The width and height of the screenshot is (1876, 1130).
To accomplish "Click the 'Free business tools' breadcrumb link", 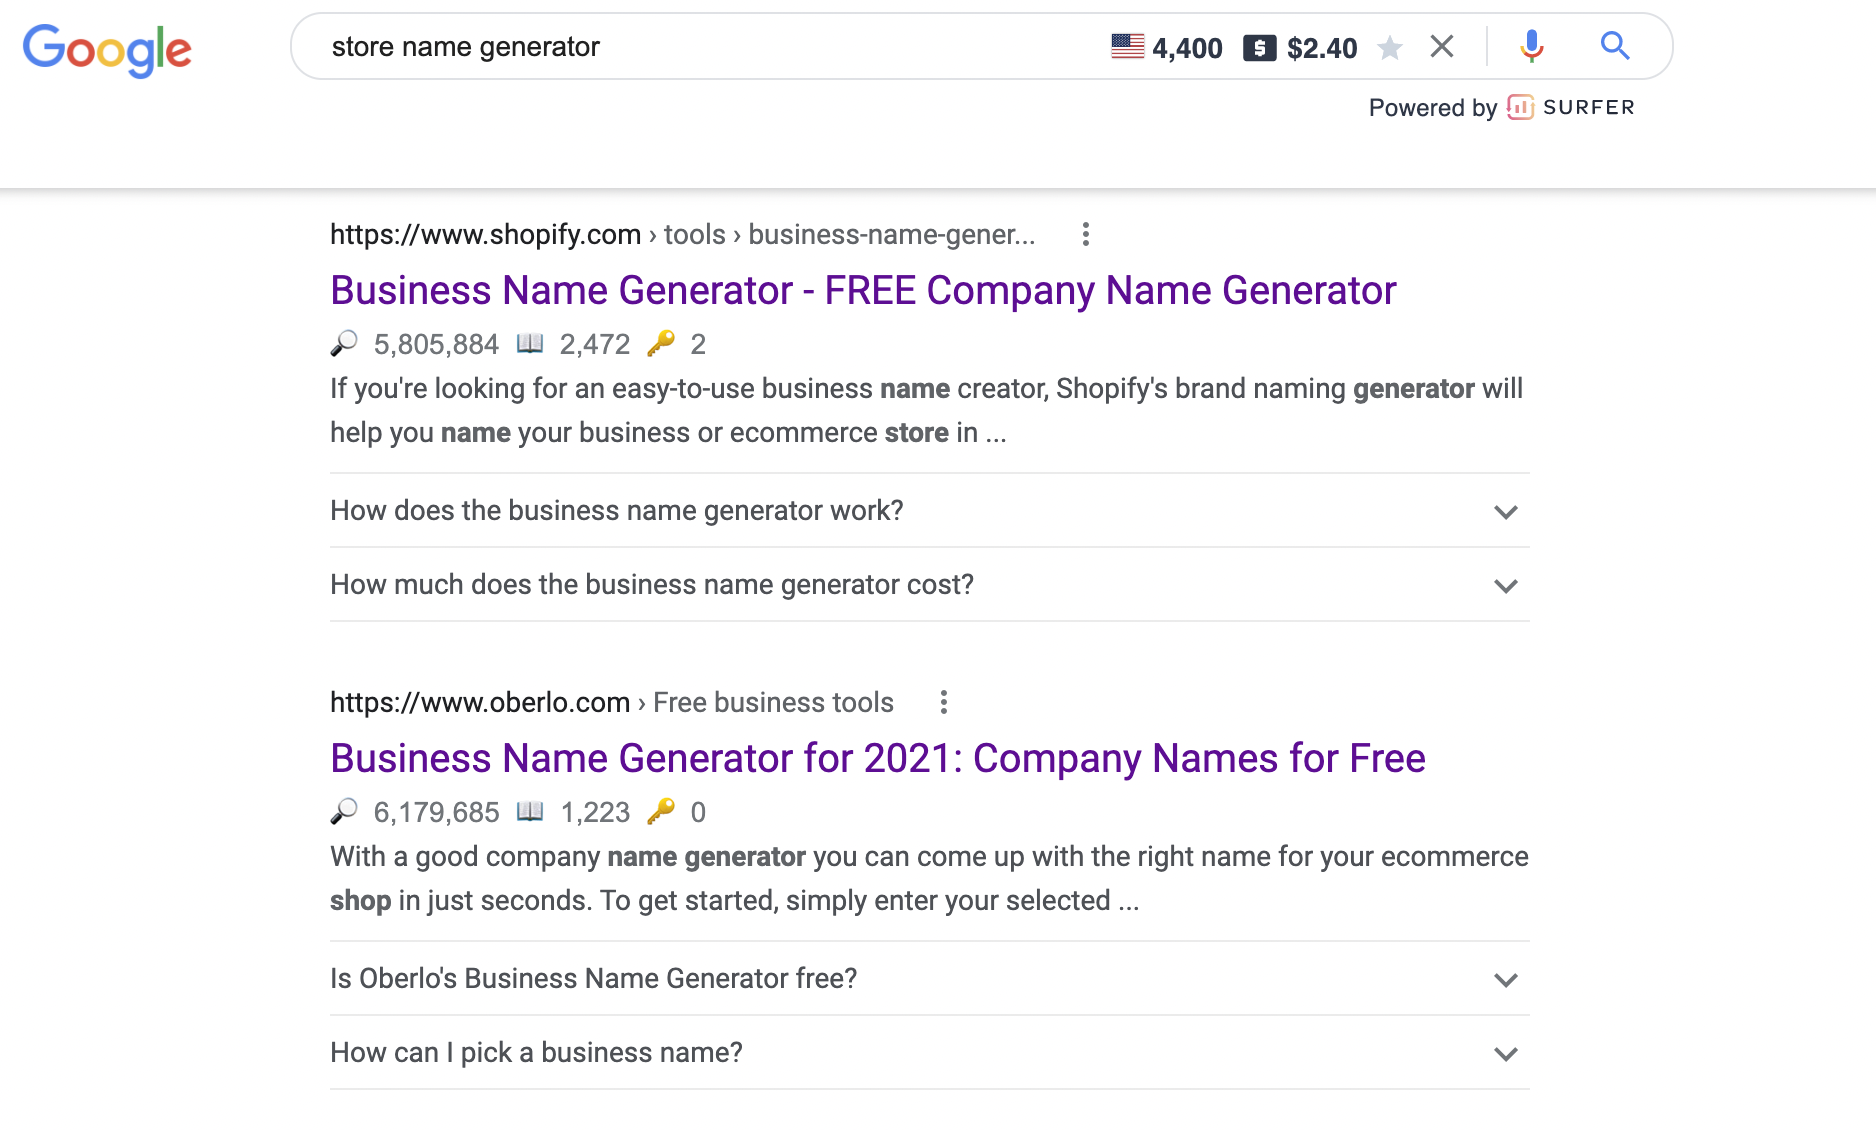I will (x=772, y=703).
